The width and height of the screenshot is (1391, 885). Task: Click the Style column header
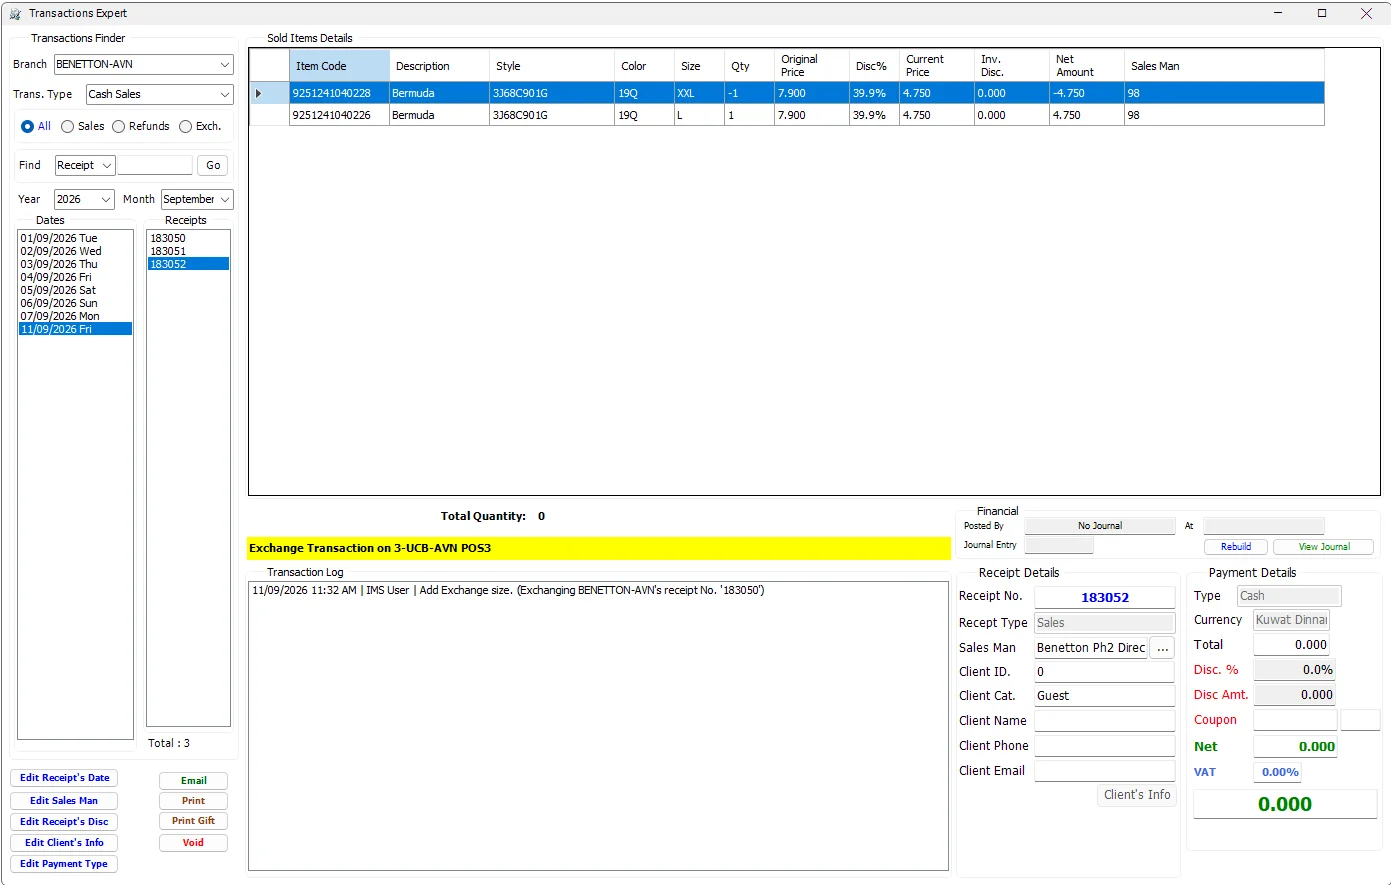[551, 66]
